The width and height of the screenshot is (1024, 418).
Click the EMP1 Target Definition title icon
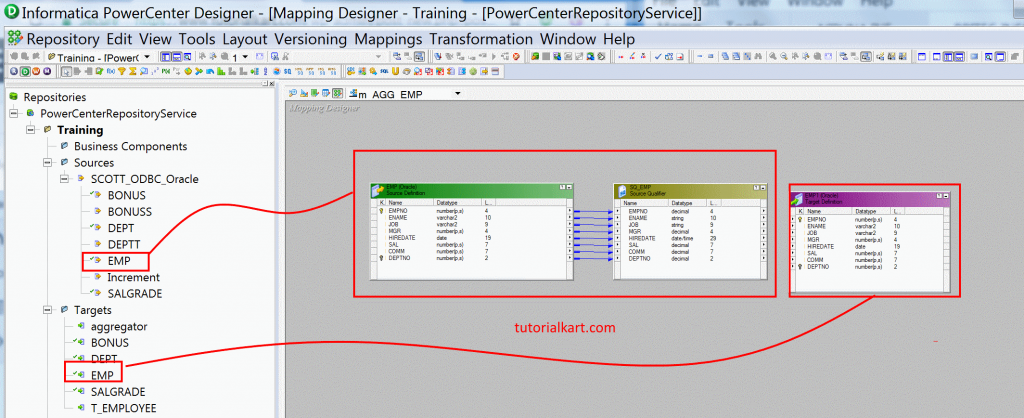pos(797,199)
